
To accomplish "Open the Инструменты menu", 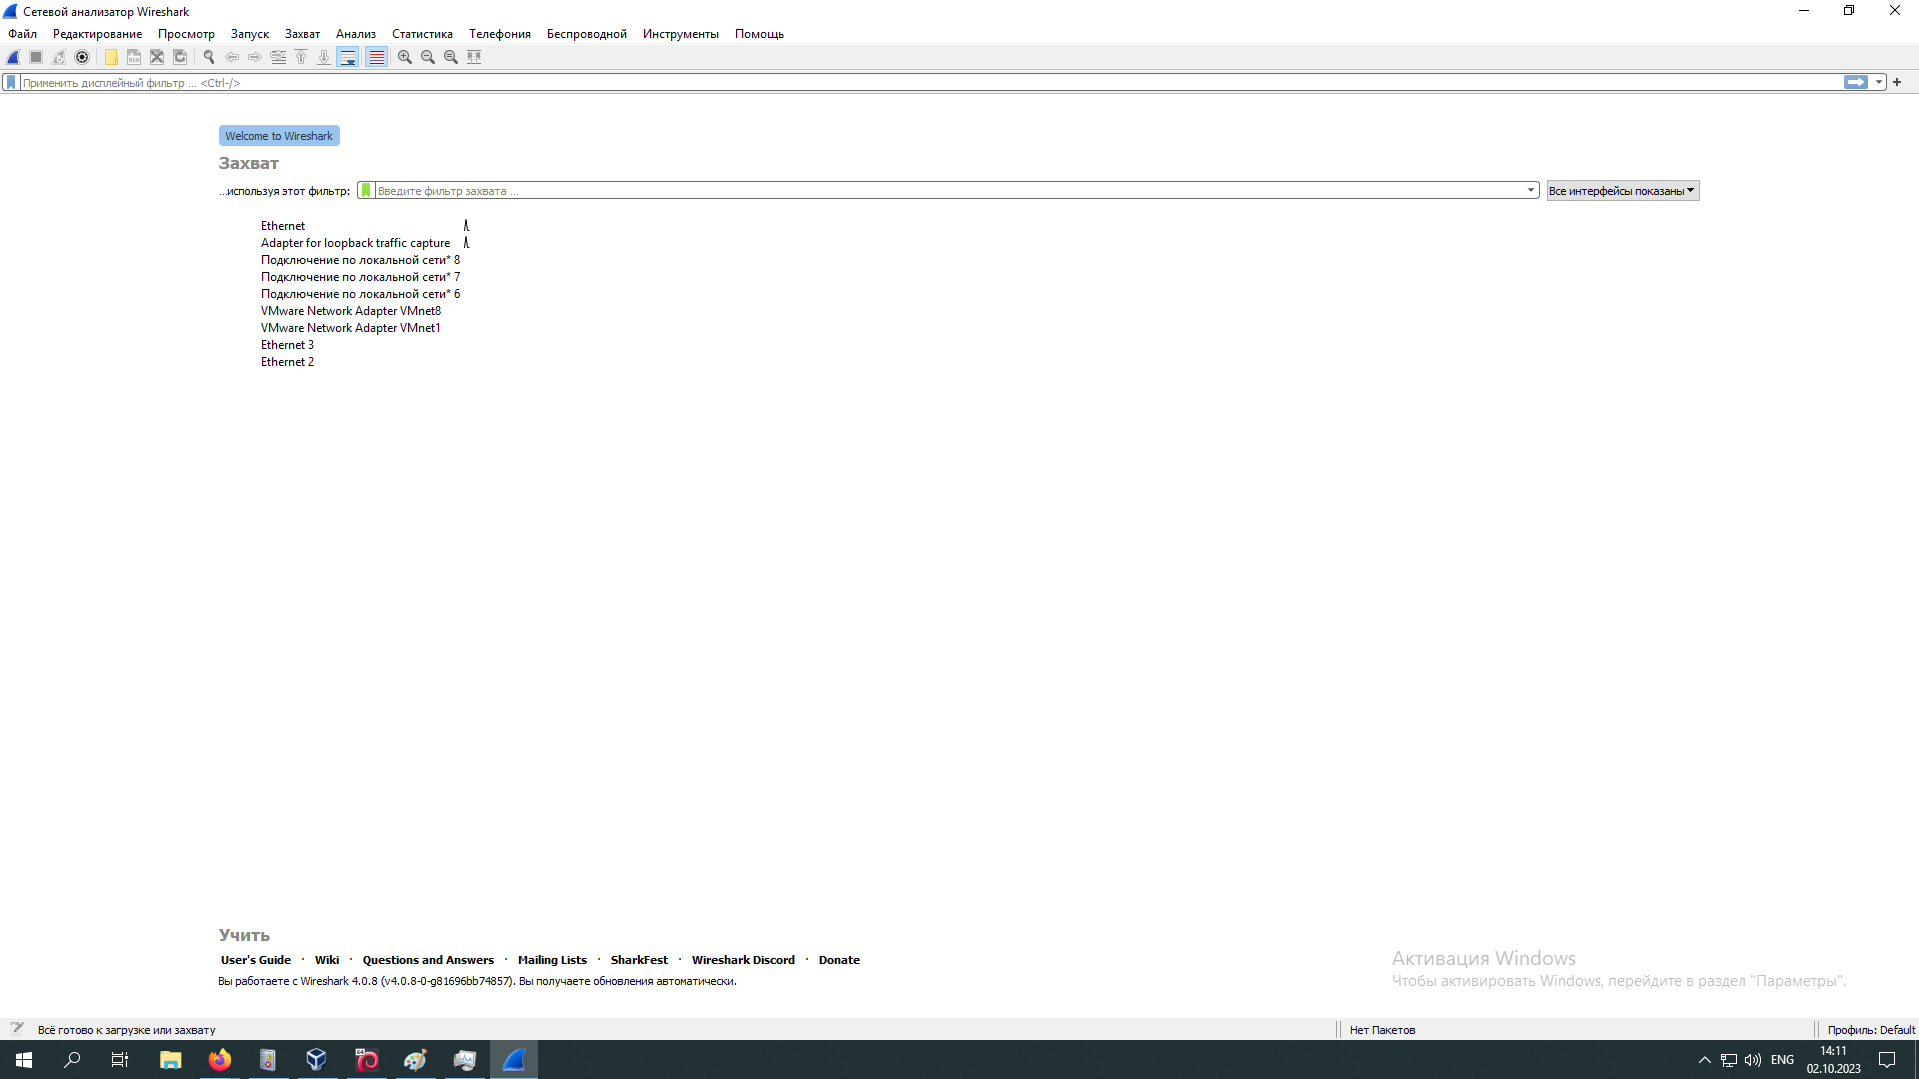I will 681,34.
